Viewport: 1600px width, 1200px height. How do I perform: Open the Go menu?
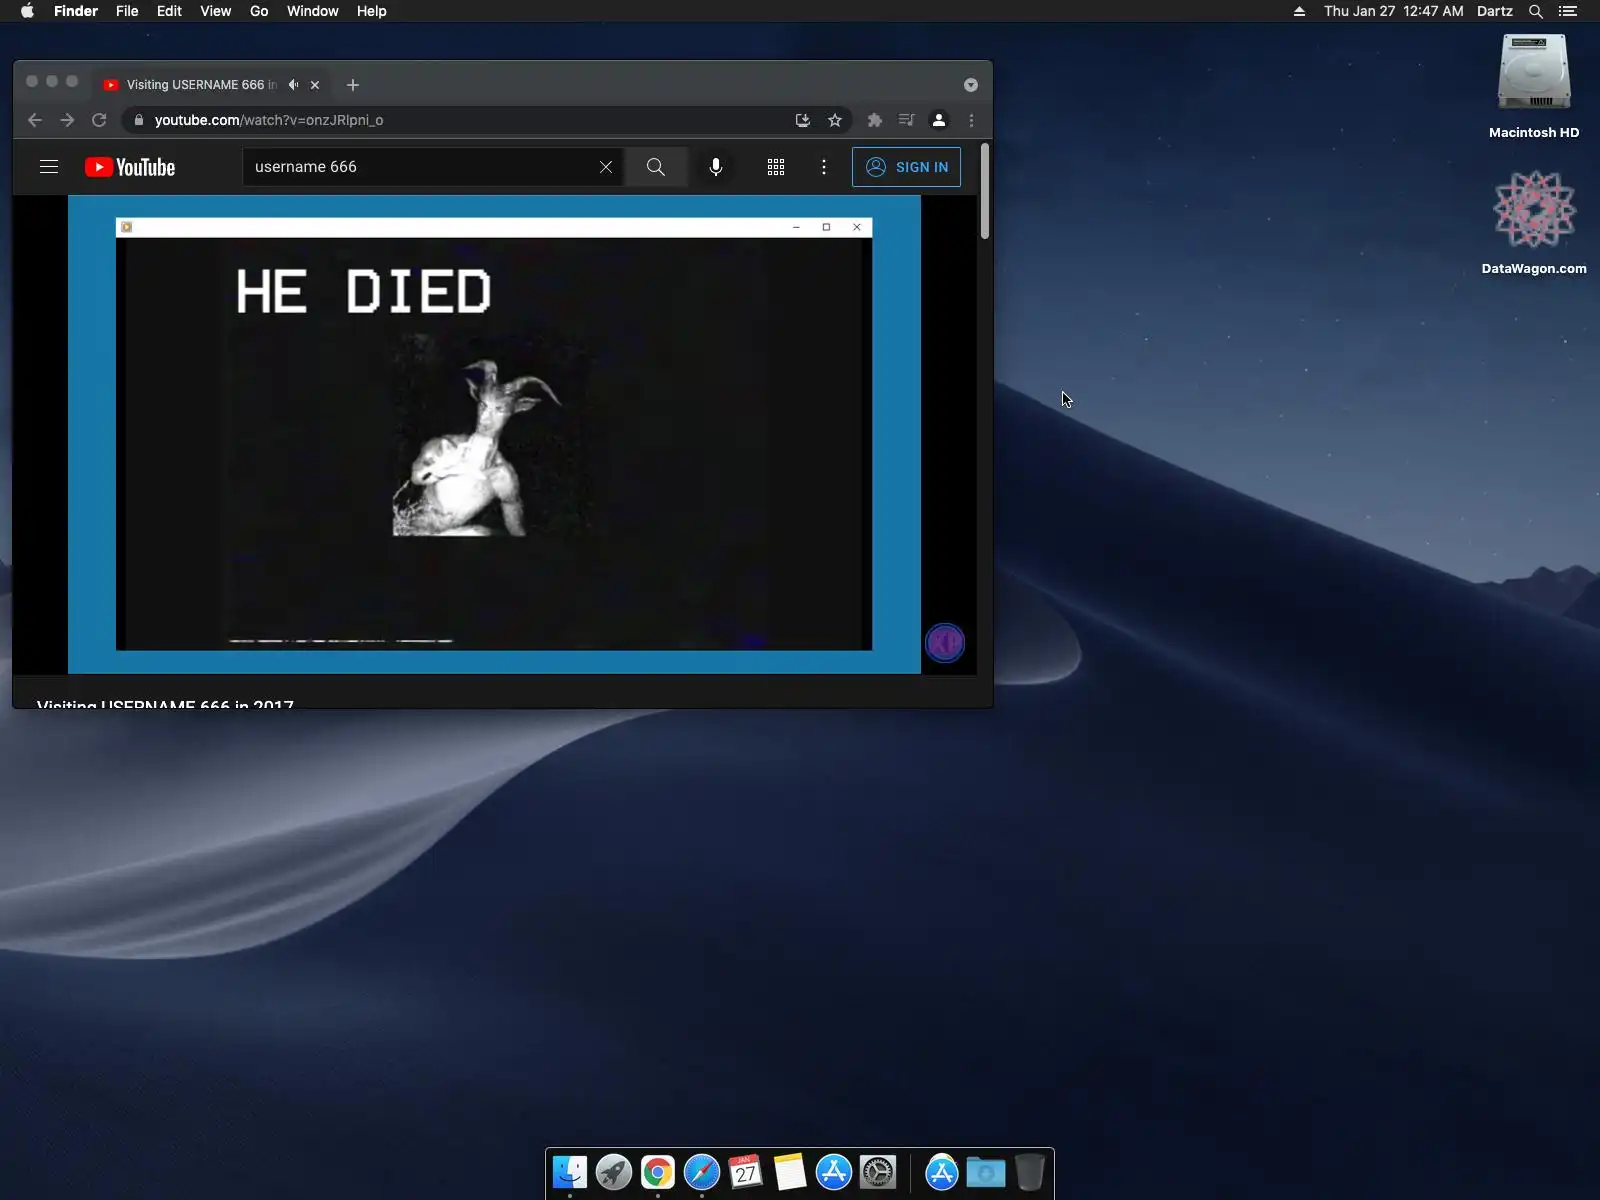tap(259, 11)
